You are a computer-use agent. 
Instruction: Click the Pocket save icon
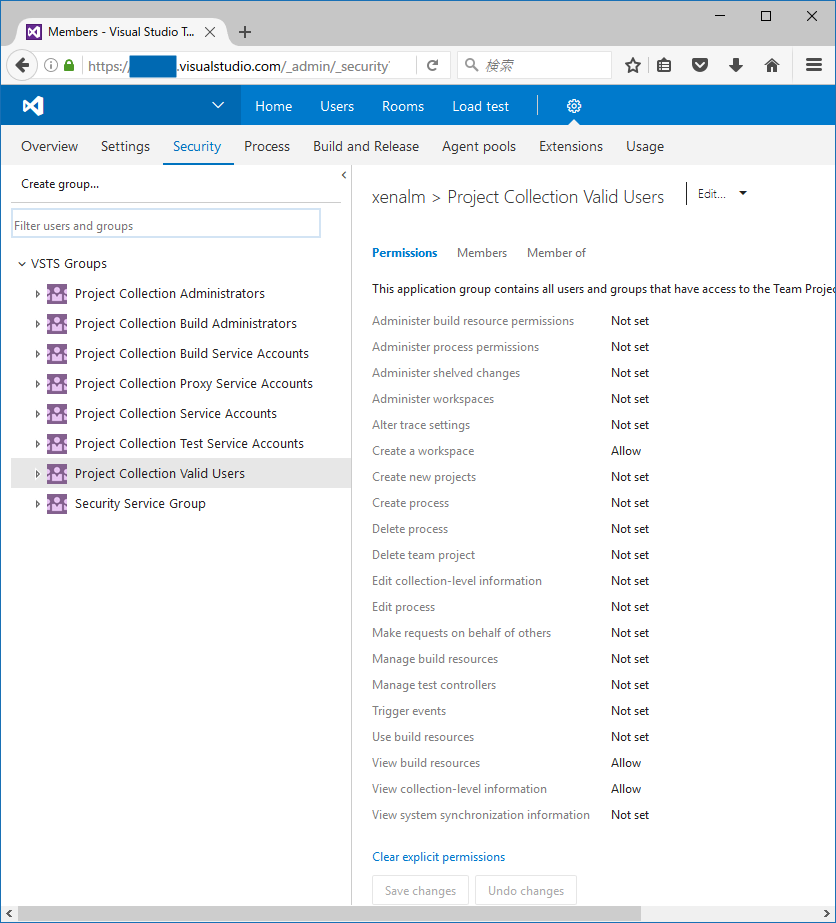pos(700,65)
